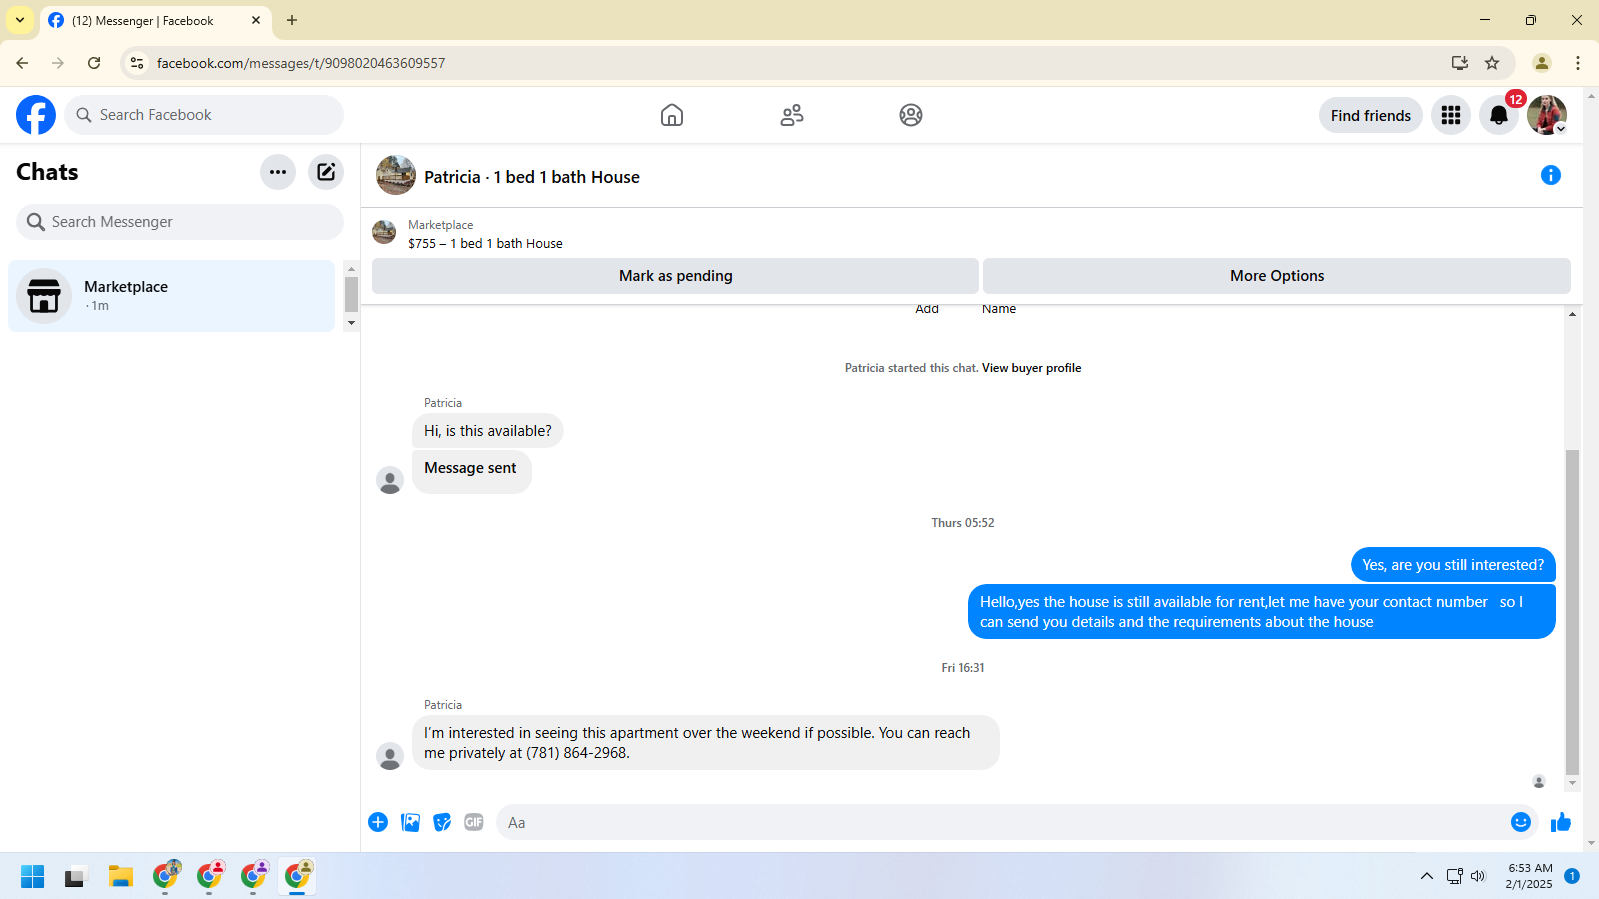Open Chrome three-dot menu
Image resolution: width=1599 pixels, height=899 pixels.
coord(1578,63)
